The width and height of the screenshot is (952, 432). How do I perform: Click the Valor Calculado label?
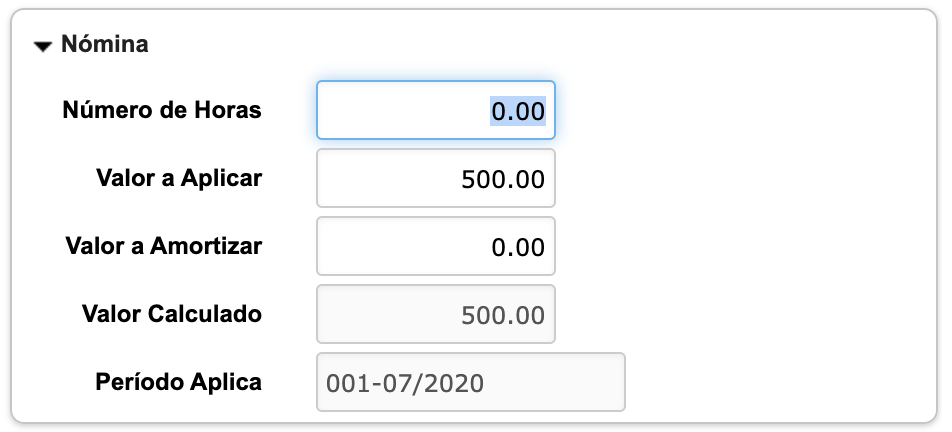coord(172,314)
